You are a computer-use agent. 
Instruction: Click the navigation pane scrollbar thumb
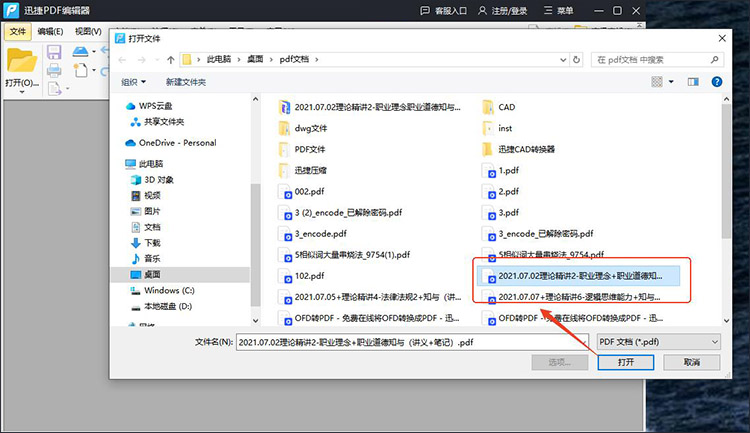(255, 245)
